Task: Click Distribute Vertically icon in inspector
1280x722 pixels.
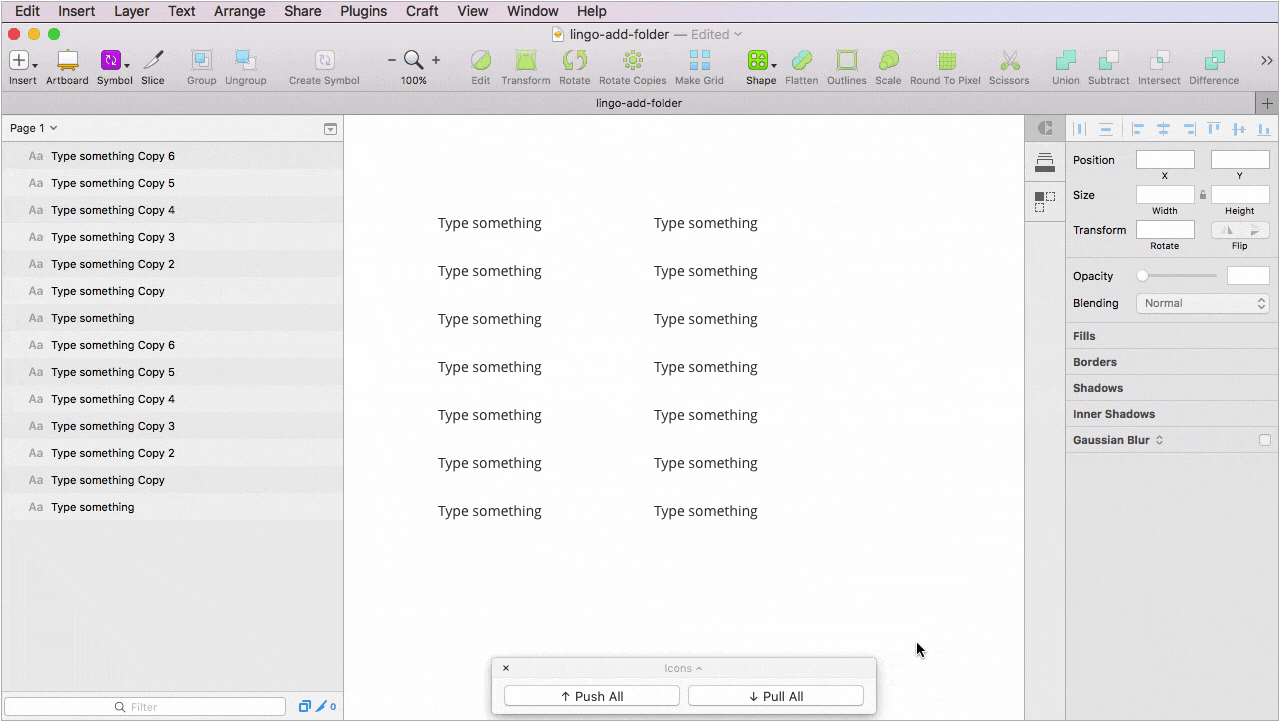Action: click(1106, 129)
